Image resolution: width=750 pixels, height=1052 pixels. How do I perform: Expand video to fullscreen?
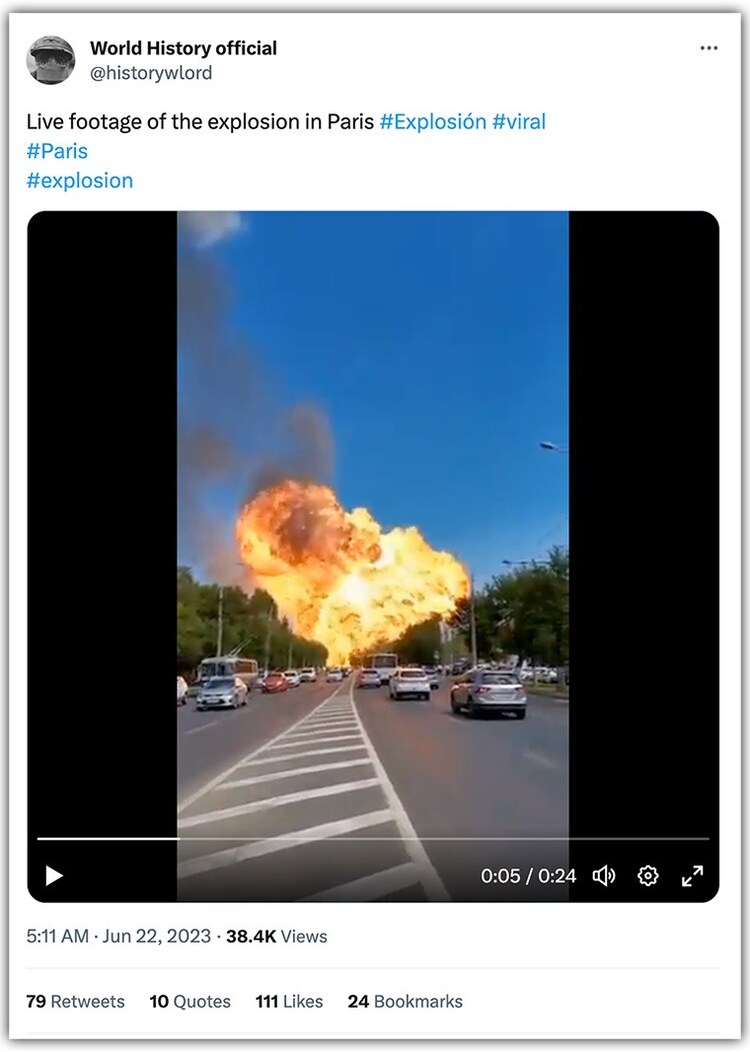click(x=692, y=876)
